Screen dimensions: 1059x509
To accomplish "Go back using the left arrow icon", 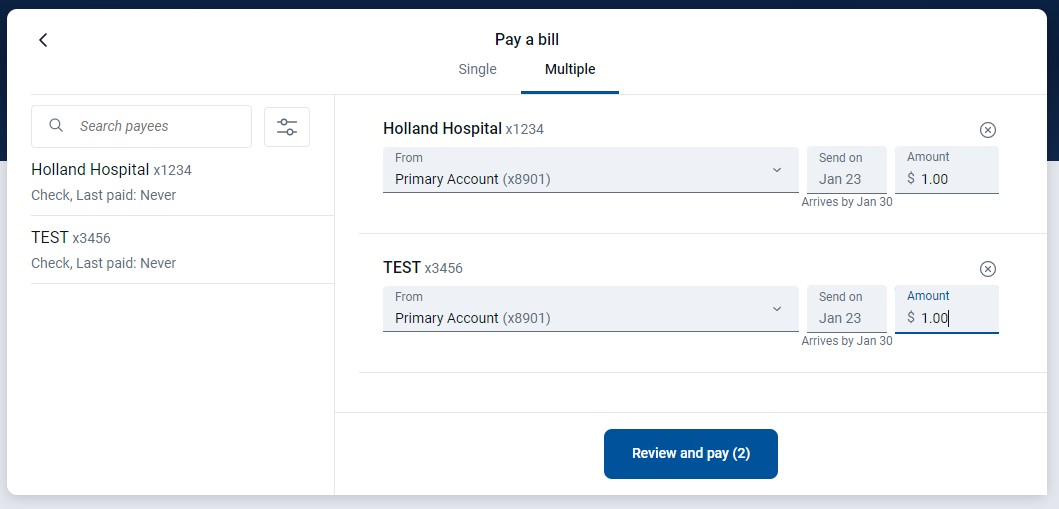I will click(43, 40).
